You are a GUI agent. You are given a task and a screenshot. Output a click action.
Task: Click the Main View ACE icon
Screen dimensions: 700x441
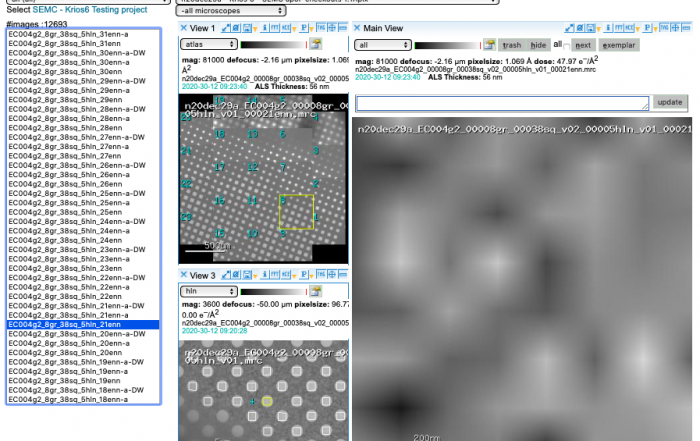[629, 28]
